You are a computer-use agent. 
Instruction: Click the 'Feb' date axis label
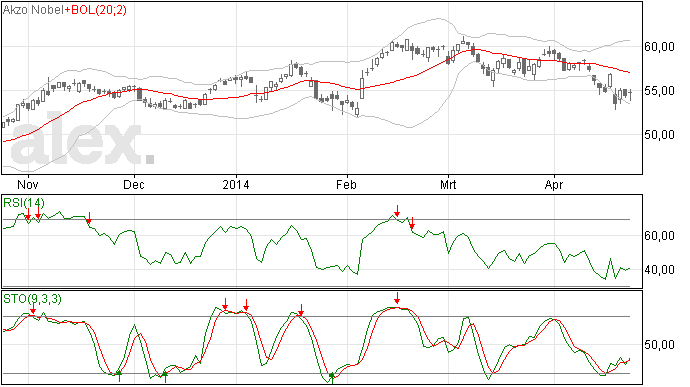coord(346,185)
